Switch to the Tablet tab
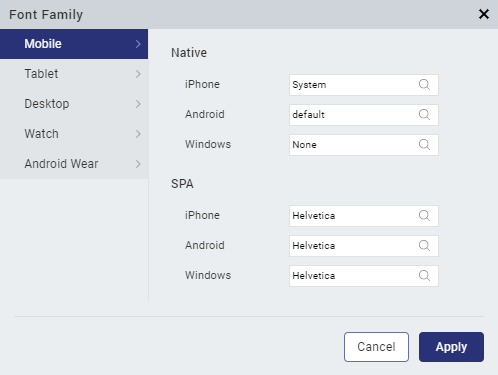The image size is (498, 375). coord(74,74)
